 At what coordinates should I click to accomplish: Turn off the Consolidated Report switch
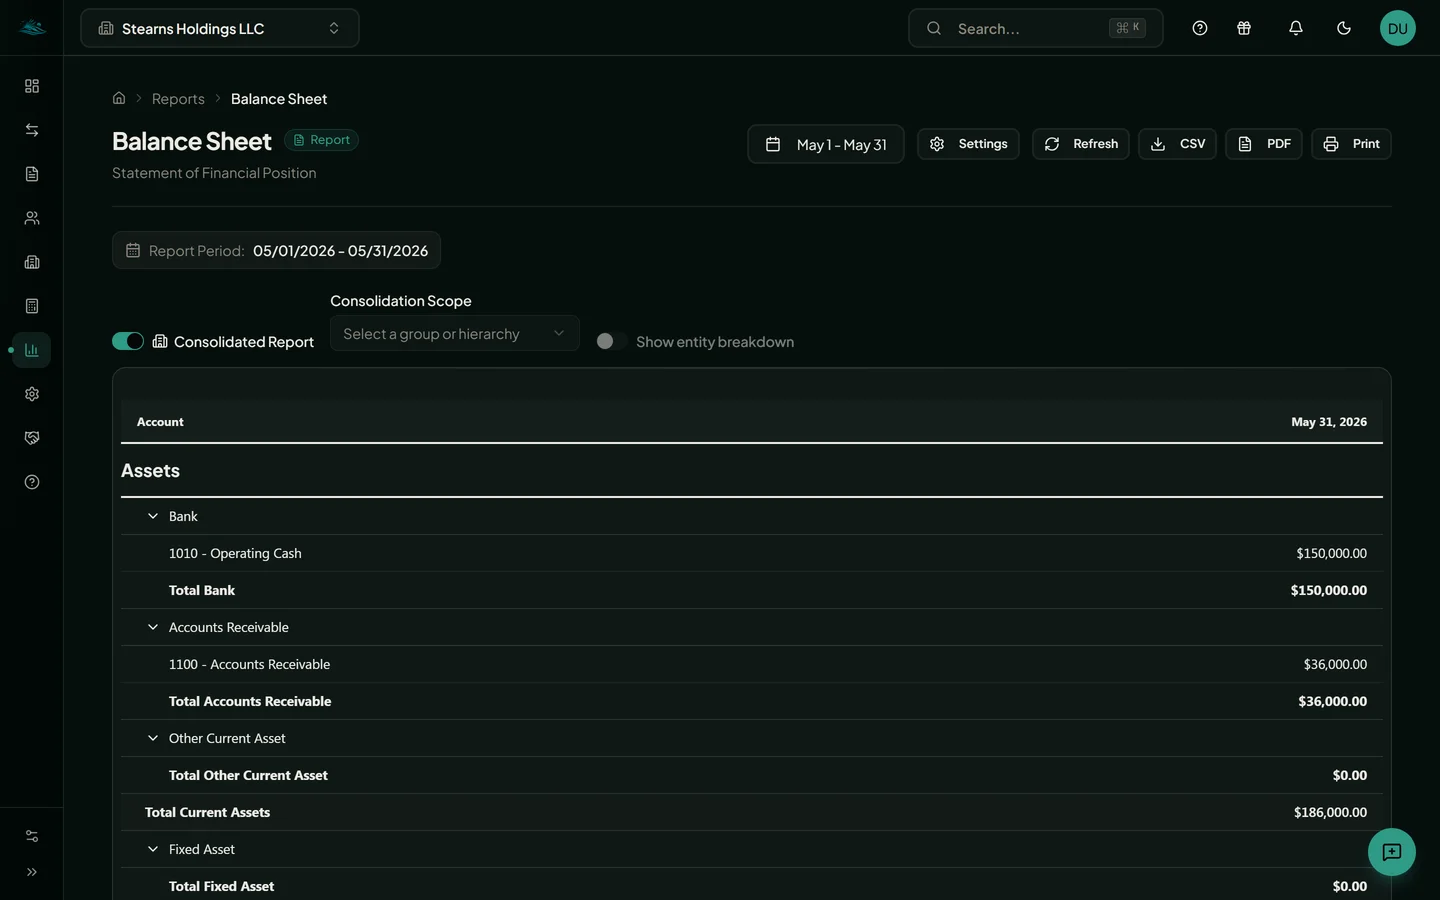pos(128,341)
